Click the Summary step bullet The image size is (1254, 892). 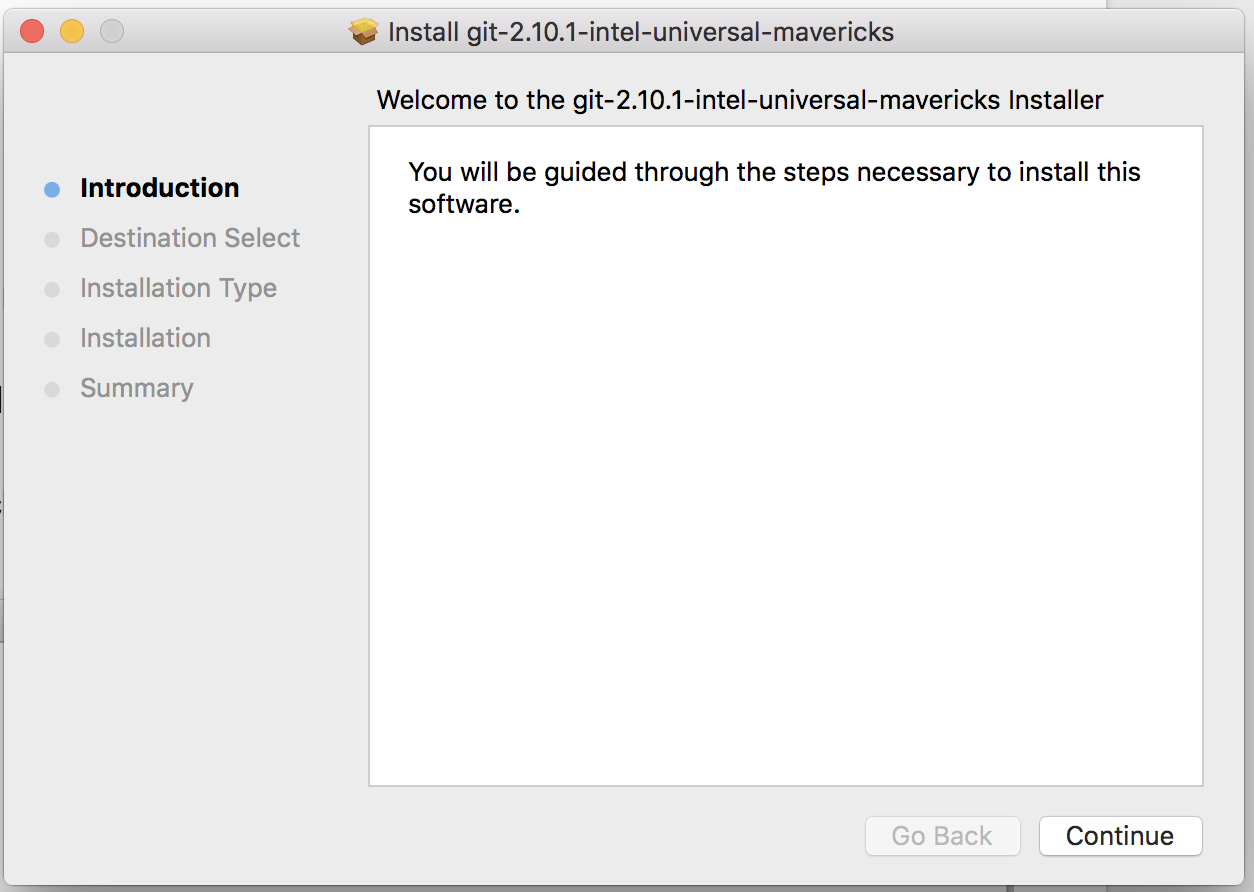52,389
